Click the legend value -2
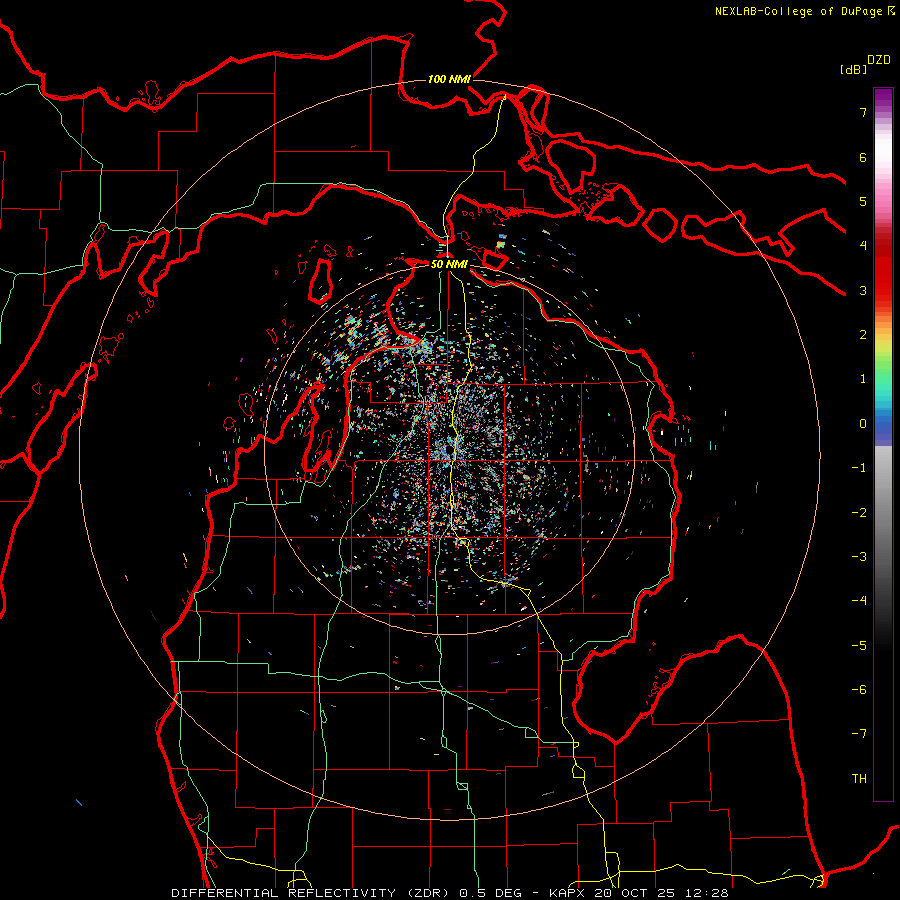Image resolution: width=900 pixels, height=900 pixels. click(x=859, y=513)
